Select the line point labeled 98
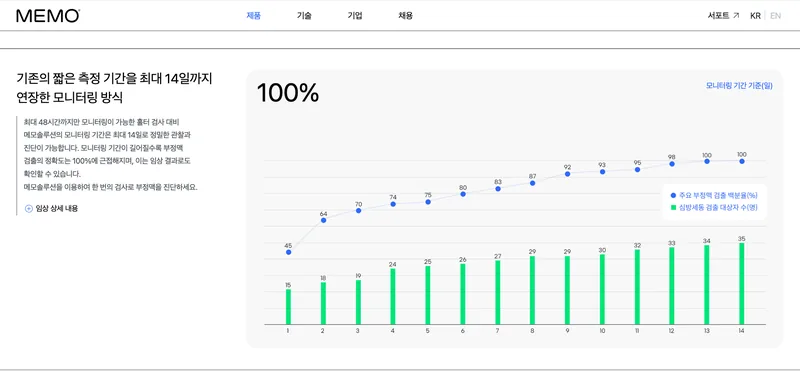 pos(672,164)
